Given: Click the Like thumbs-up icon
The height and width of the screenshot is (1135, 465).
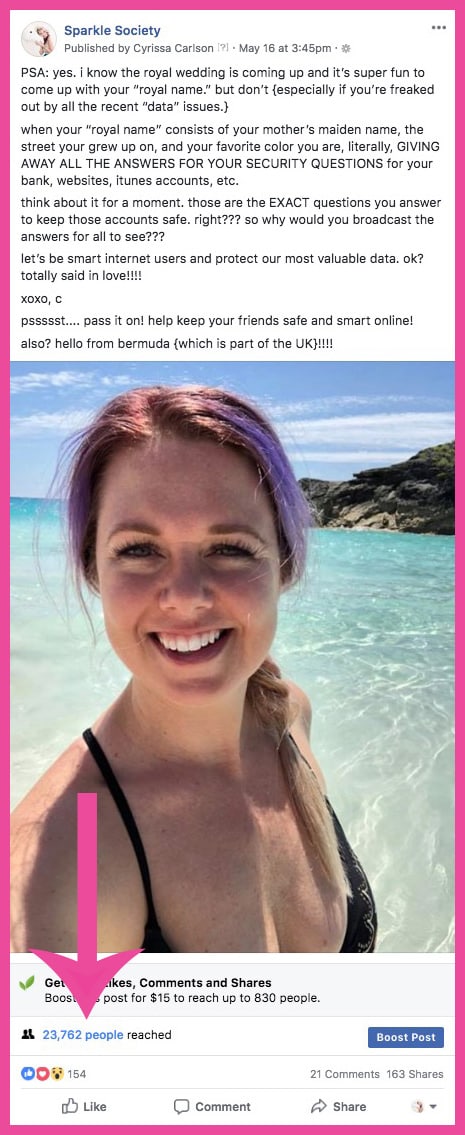Looking at the screenshot, I should (x=70, y=1106).
